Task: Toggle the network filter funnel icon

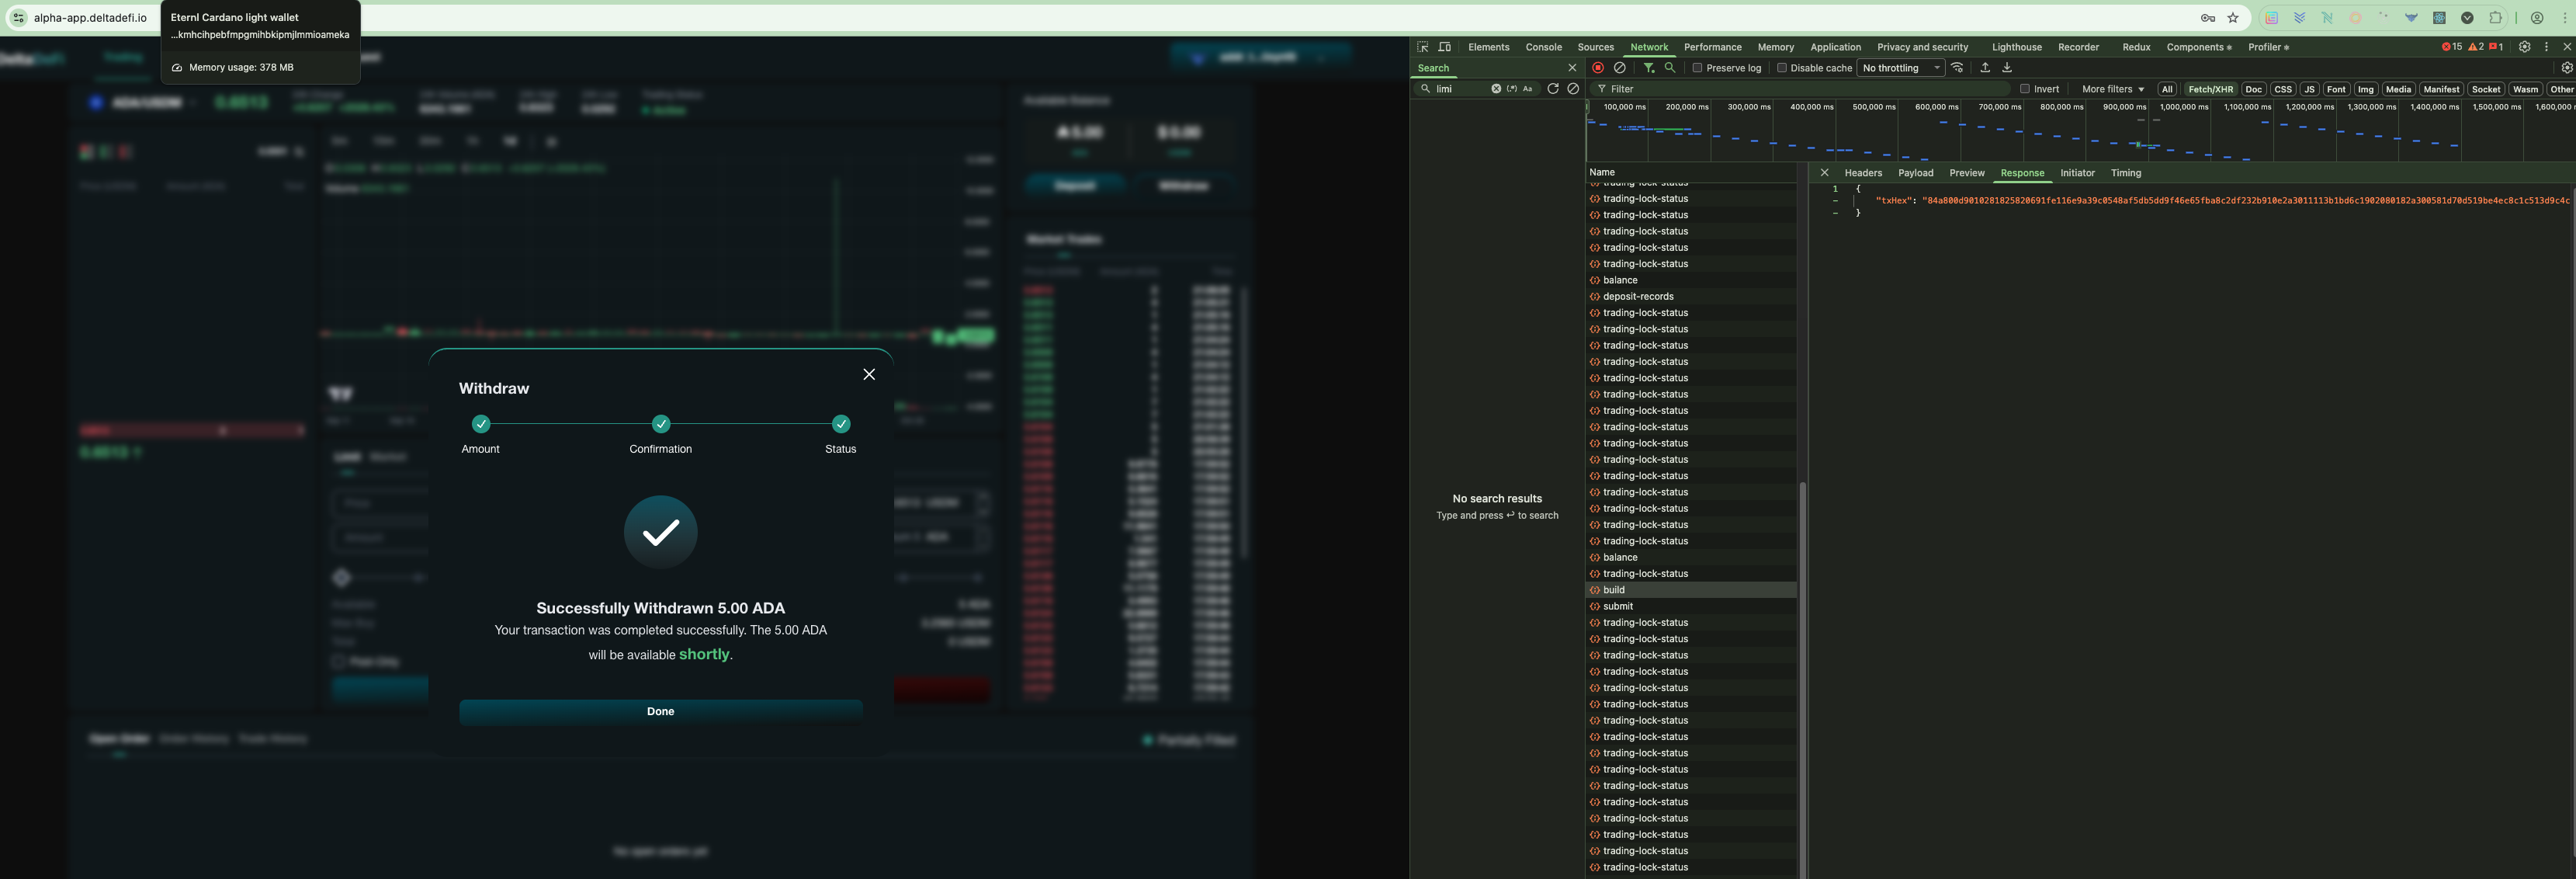Action: [1648, 68]
